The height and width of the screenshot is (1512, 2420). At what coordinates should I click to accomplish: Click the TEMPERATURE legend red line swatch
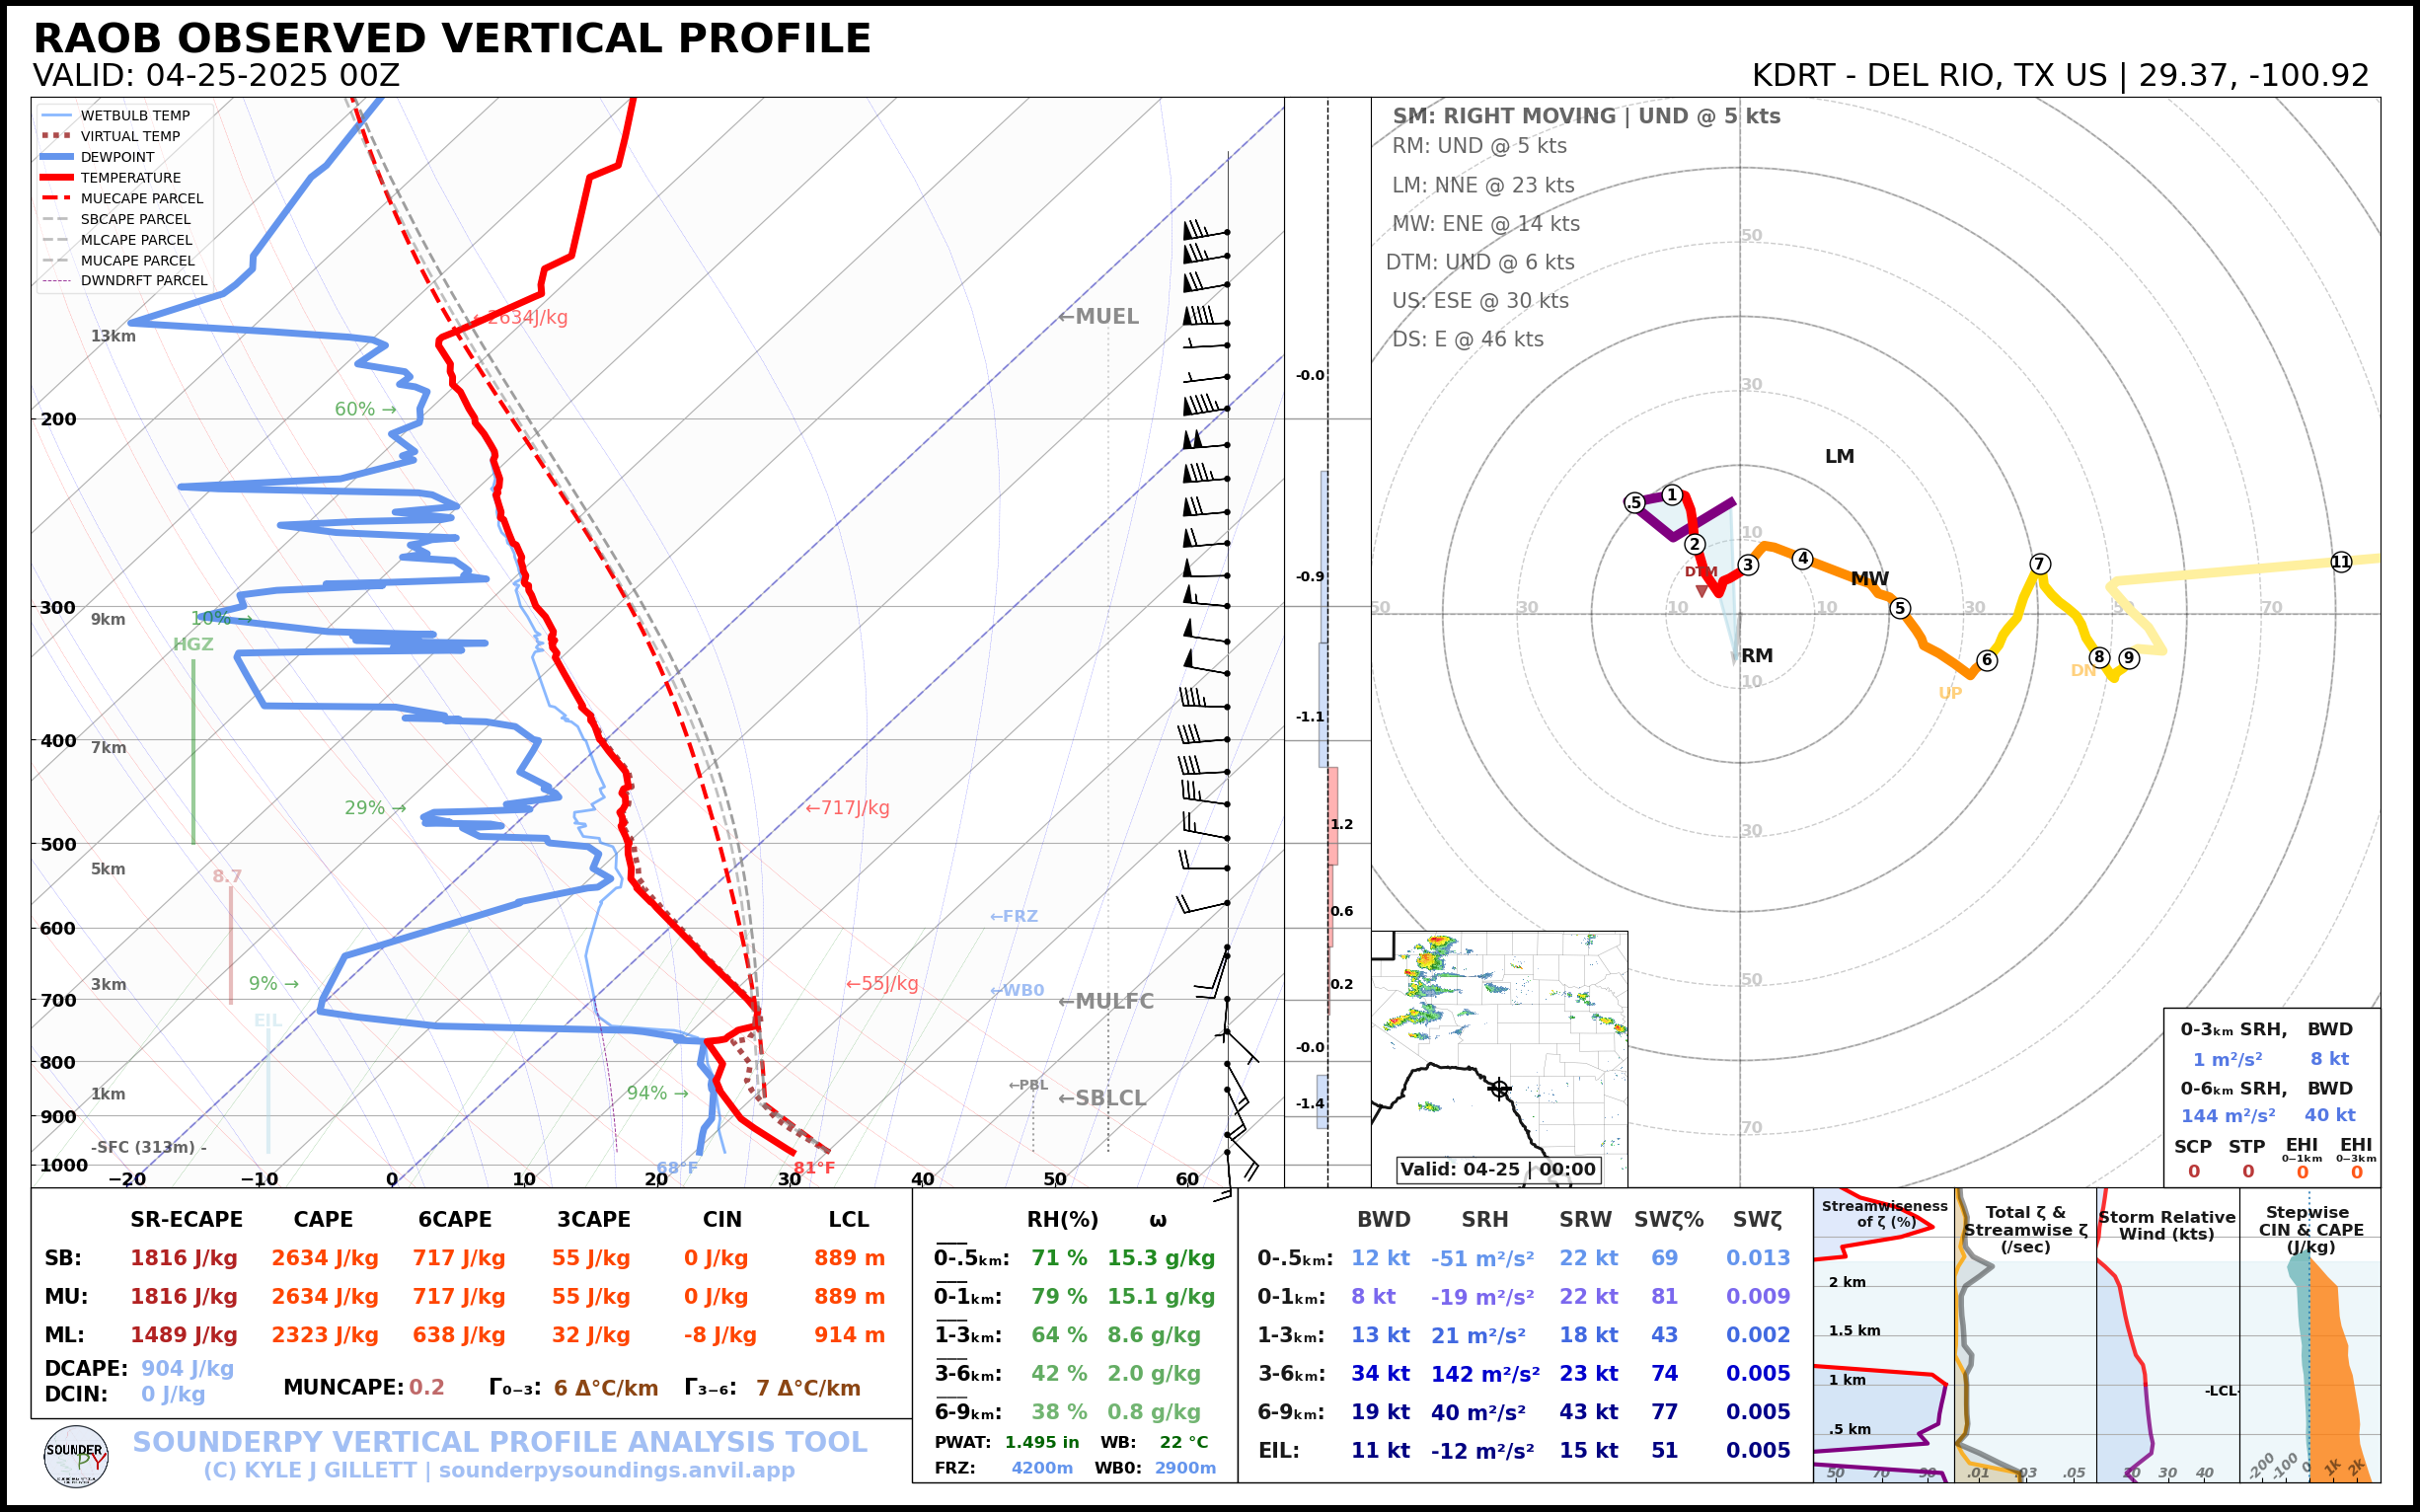56,178
